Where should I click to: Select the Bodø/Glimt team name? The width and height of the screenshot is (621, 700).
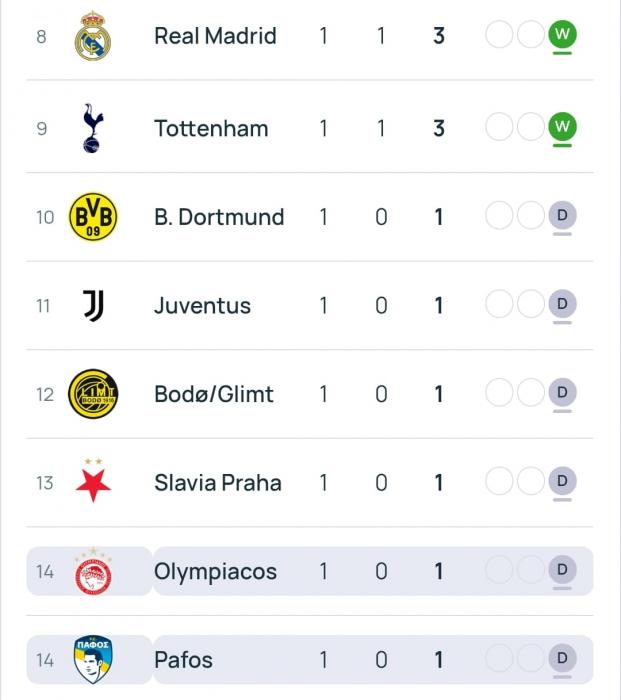(213, 394)
